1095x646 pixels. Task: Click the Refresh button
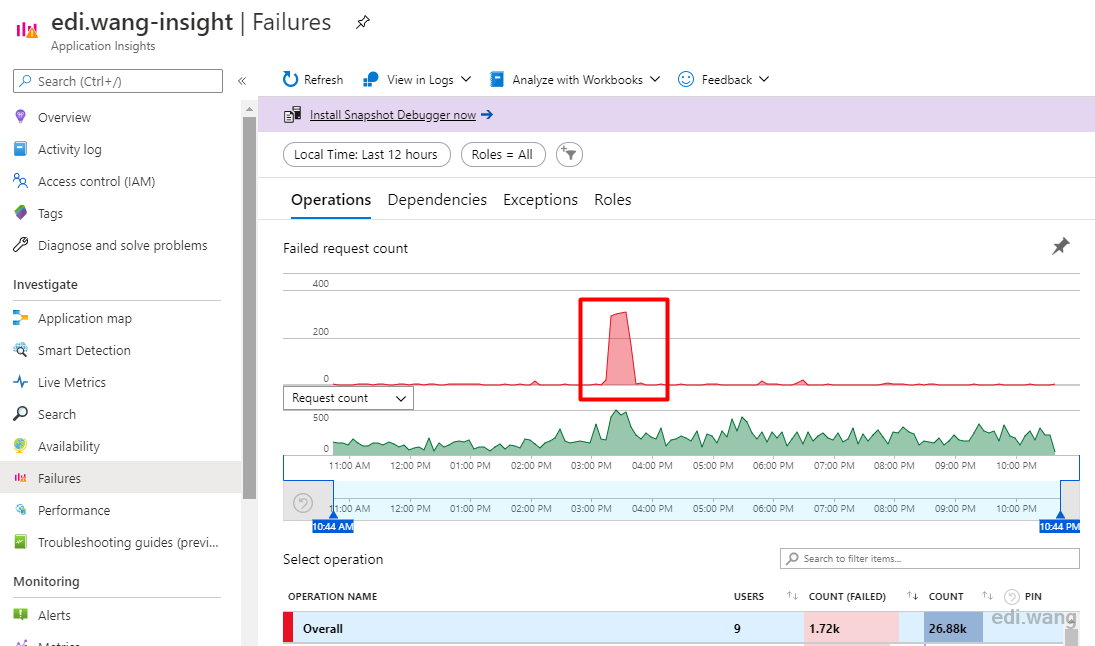click(x=313, y=80)
